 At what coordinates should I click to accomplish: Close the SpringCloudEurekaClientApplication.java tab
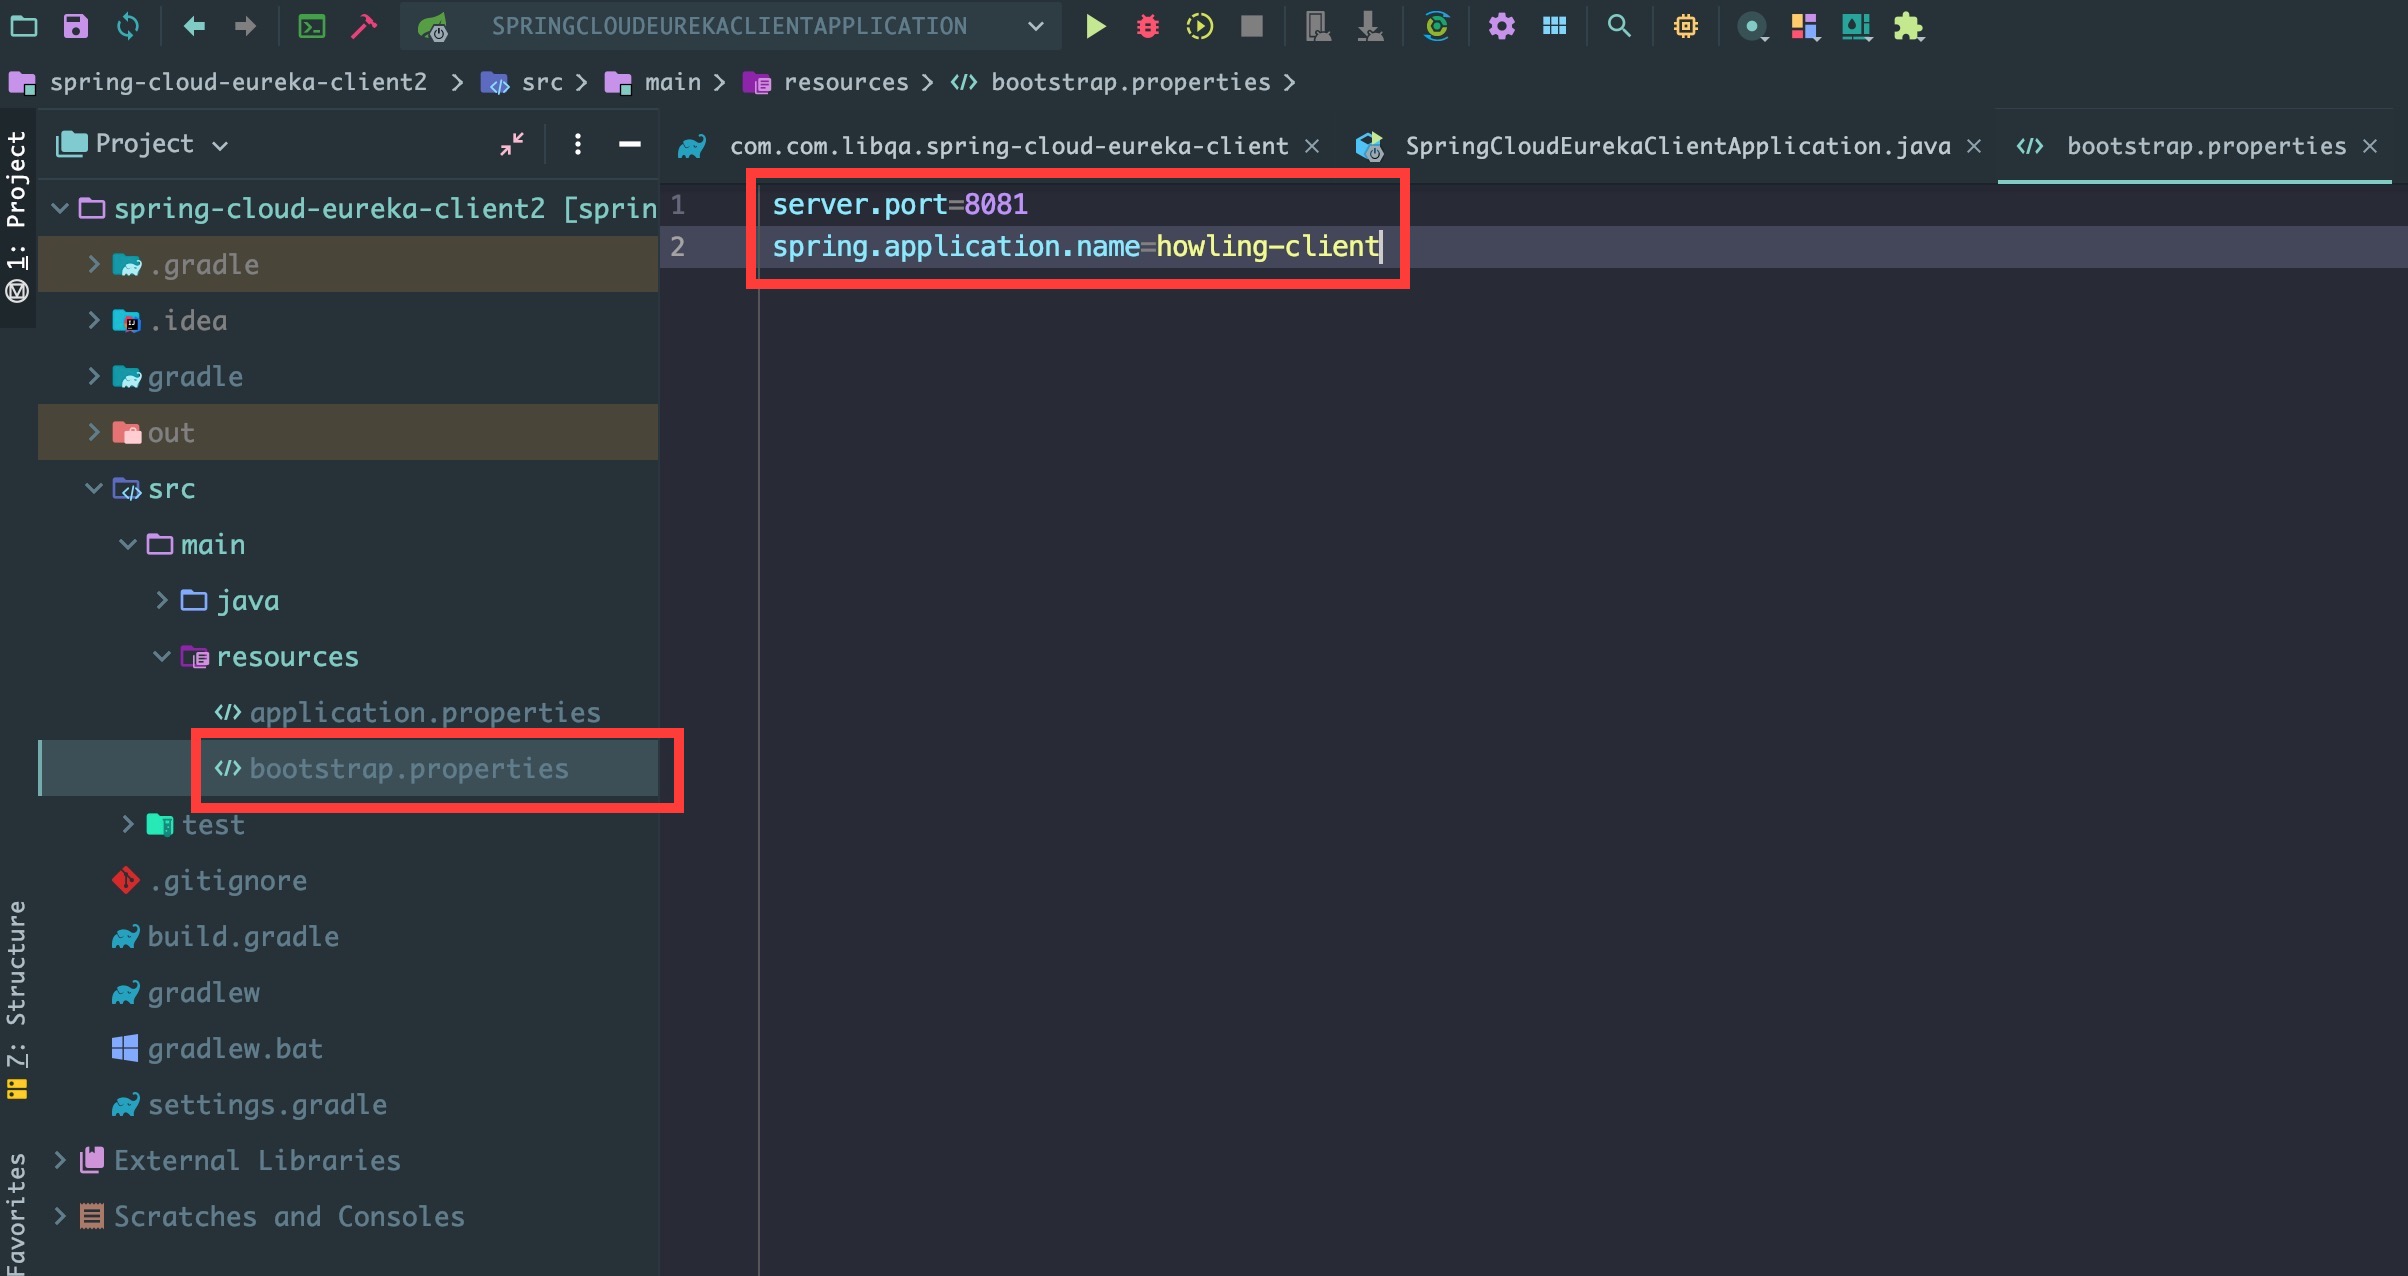click(1974, 146)
